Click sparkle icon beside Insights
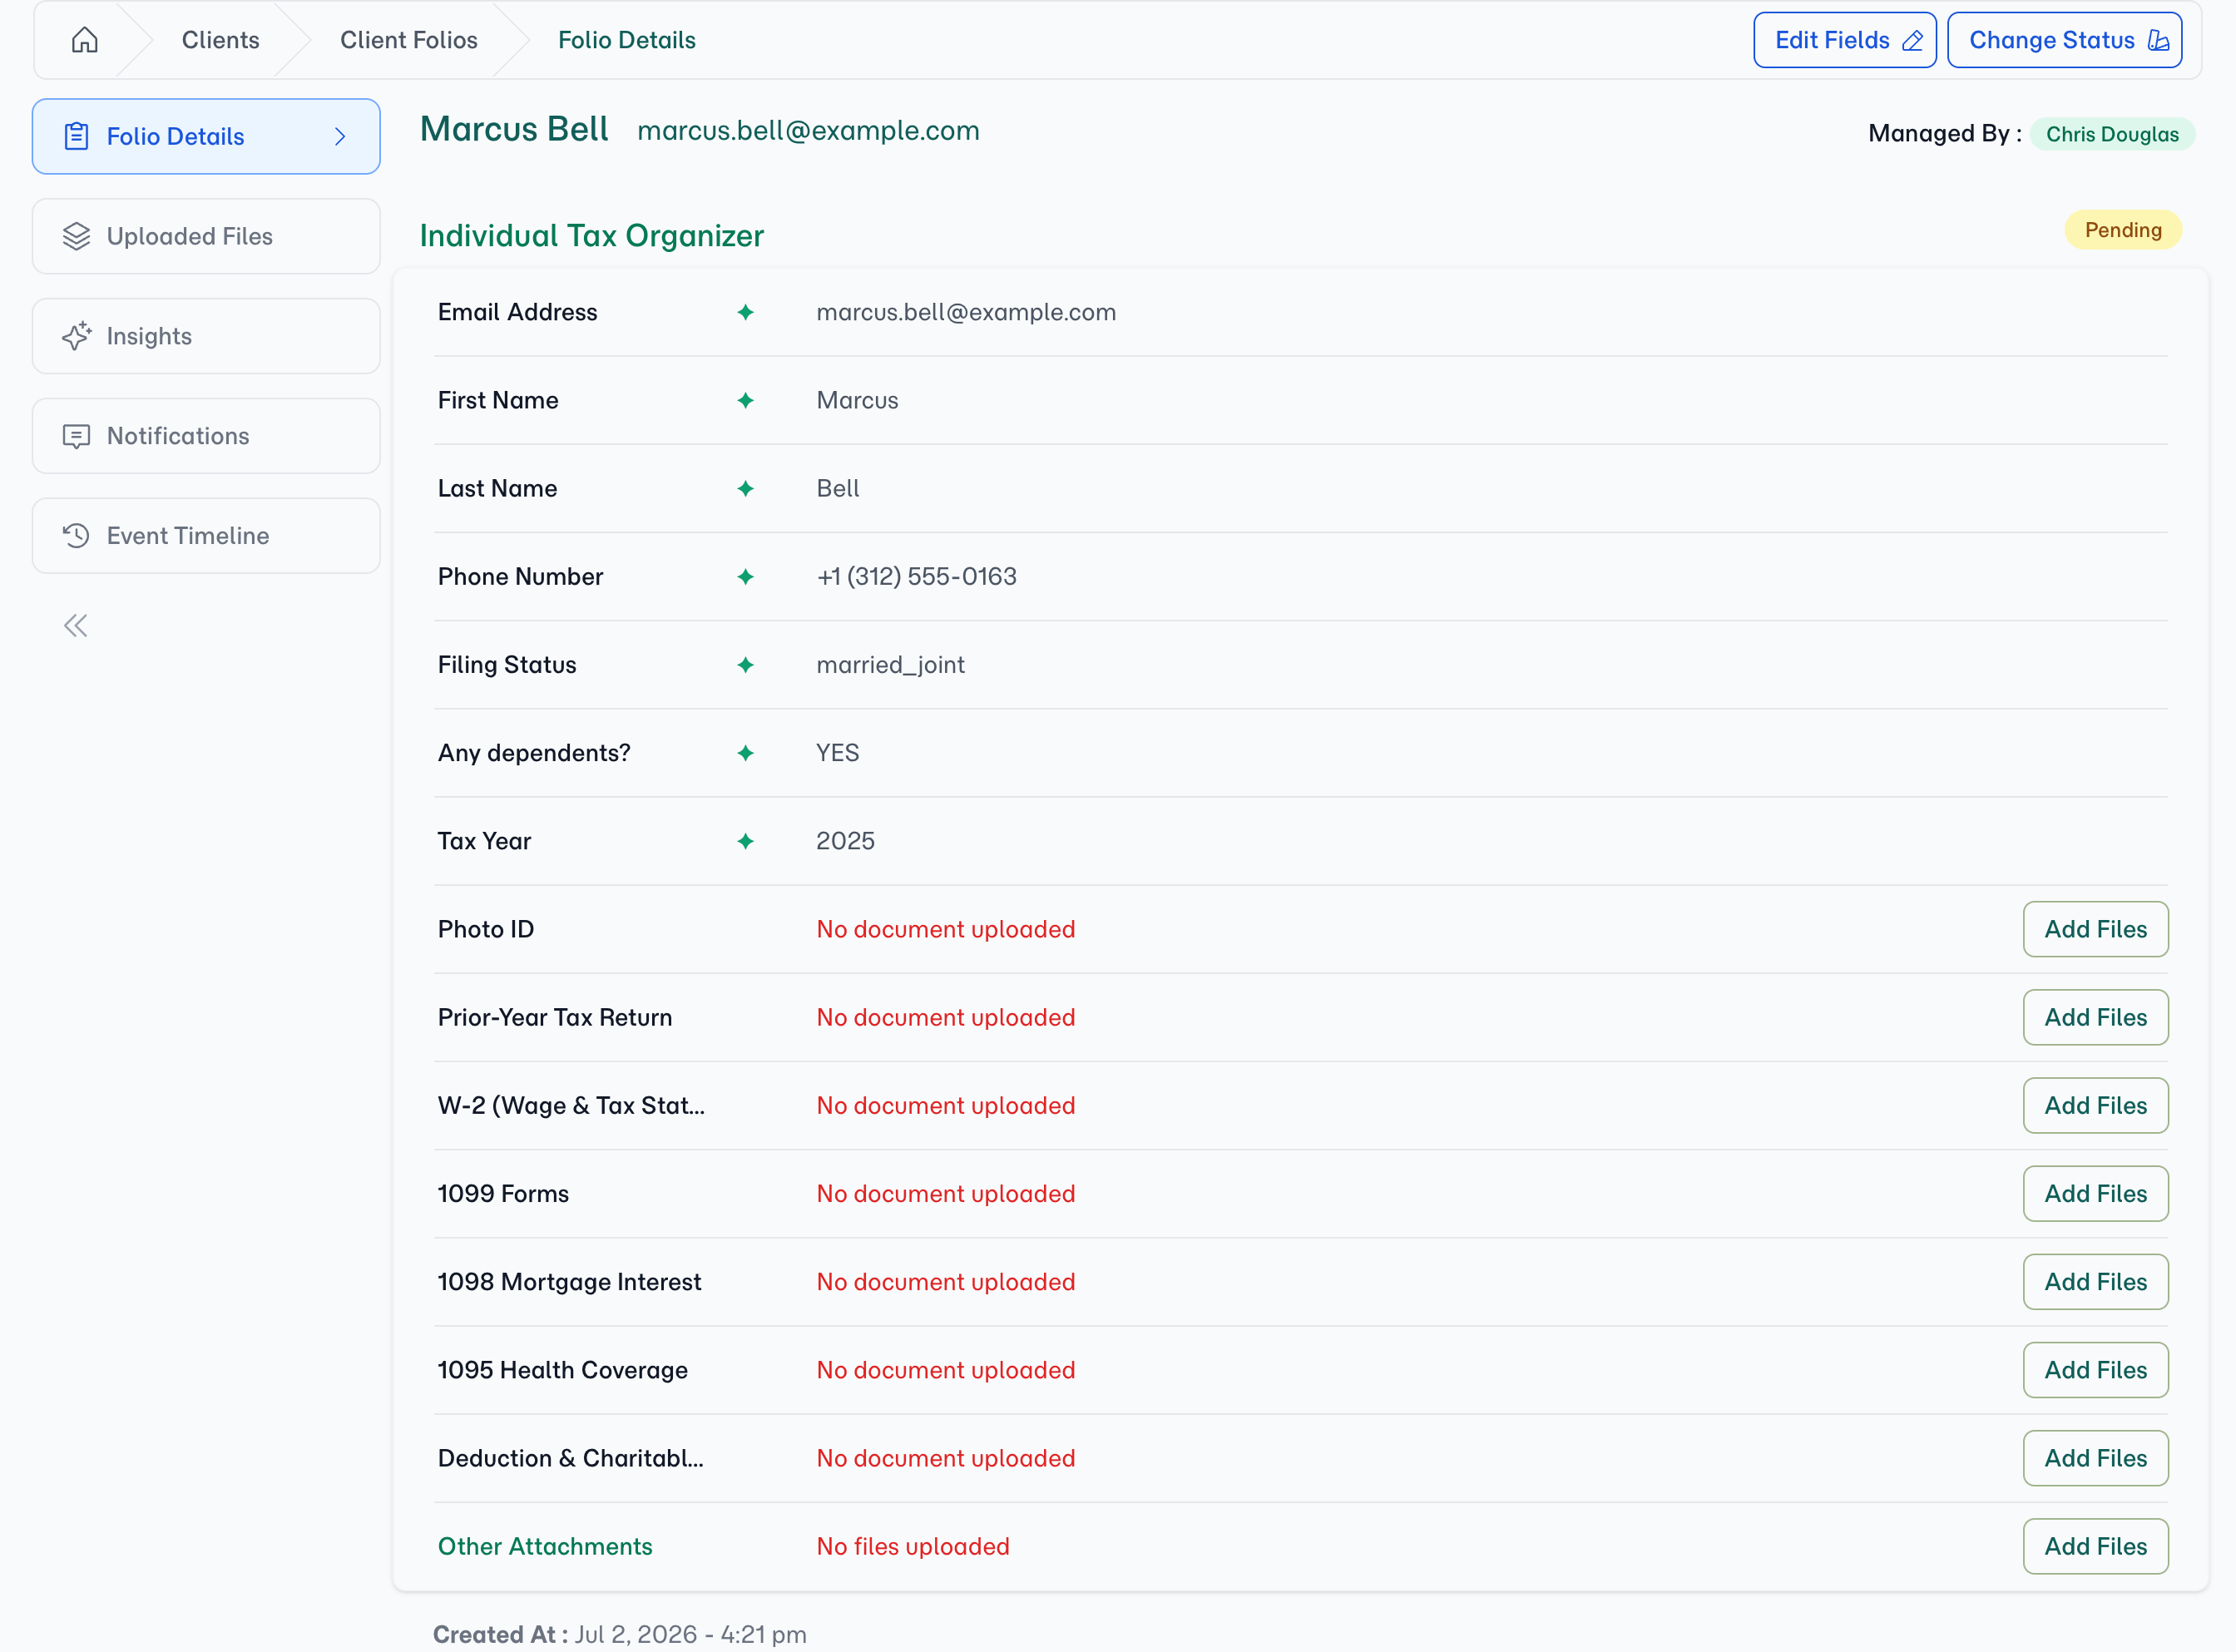Screen dimensions: 2236x1652 tap(77, 336)
